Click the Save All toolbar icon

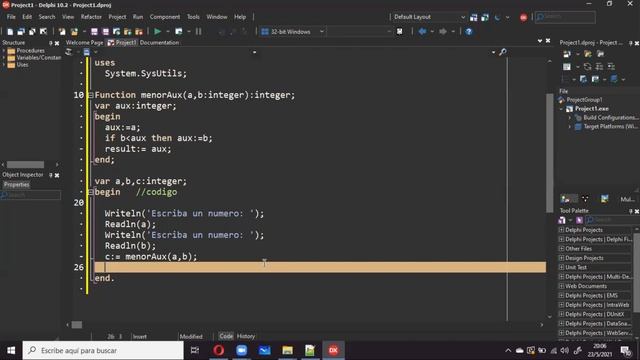pyautogui.click(x=105, y=31)
